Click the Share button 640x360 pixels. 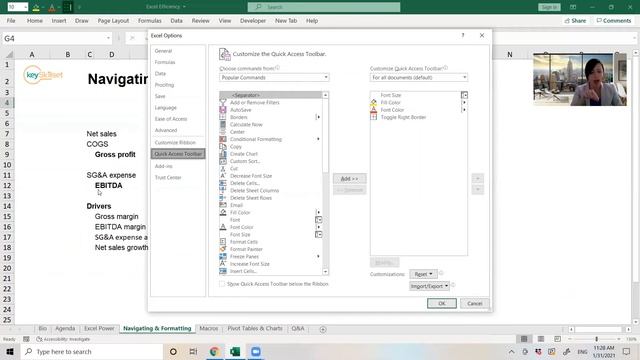(576, 21)
